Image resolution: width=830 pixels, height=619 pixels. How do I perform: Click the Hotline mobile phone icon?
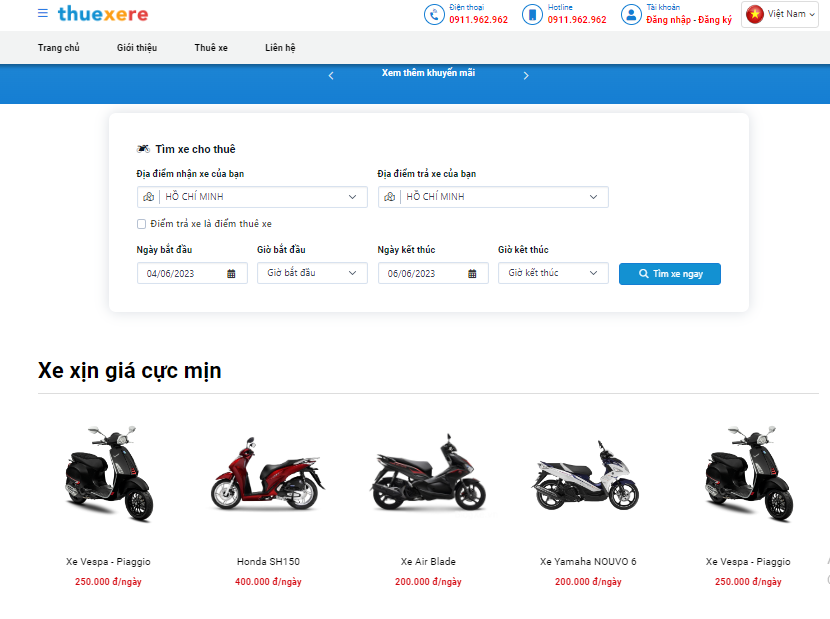point(532,14)
